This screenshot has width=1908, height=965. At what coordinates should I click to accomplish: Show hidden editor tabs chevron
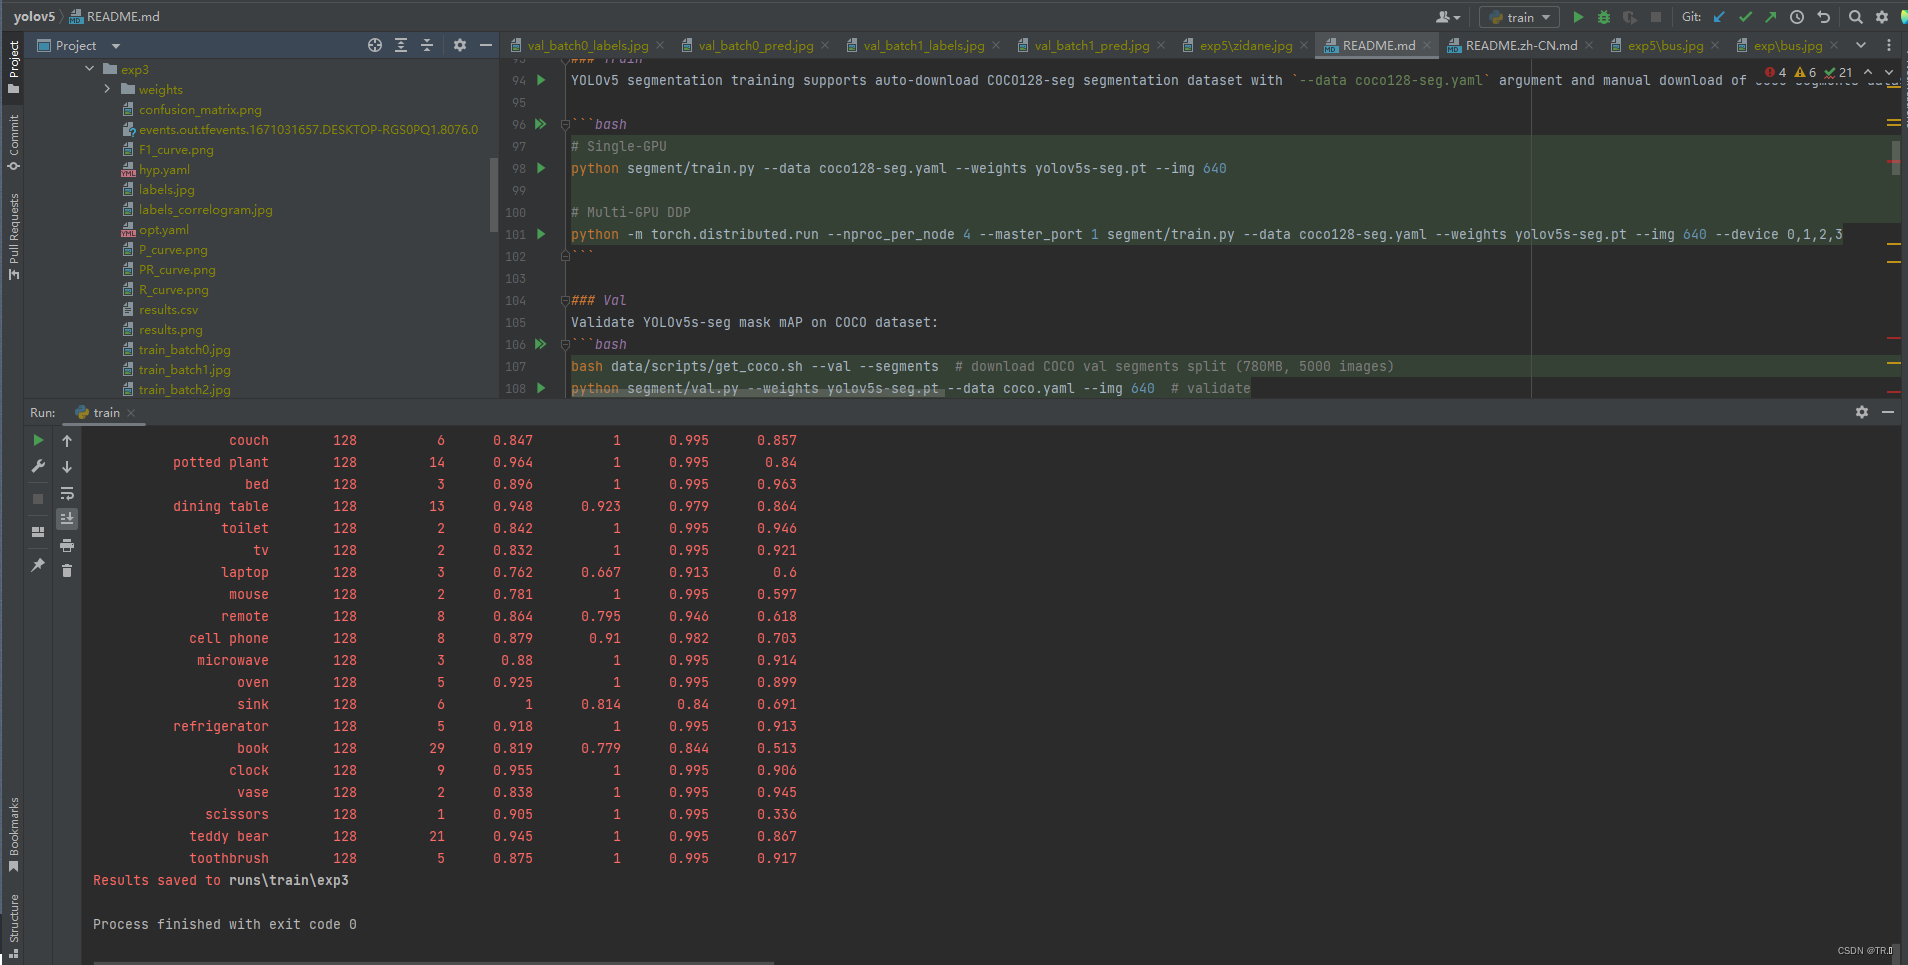(1861, 45)
